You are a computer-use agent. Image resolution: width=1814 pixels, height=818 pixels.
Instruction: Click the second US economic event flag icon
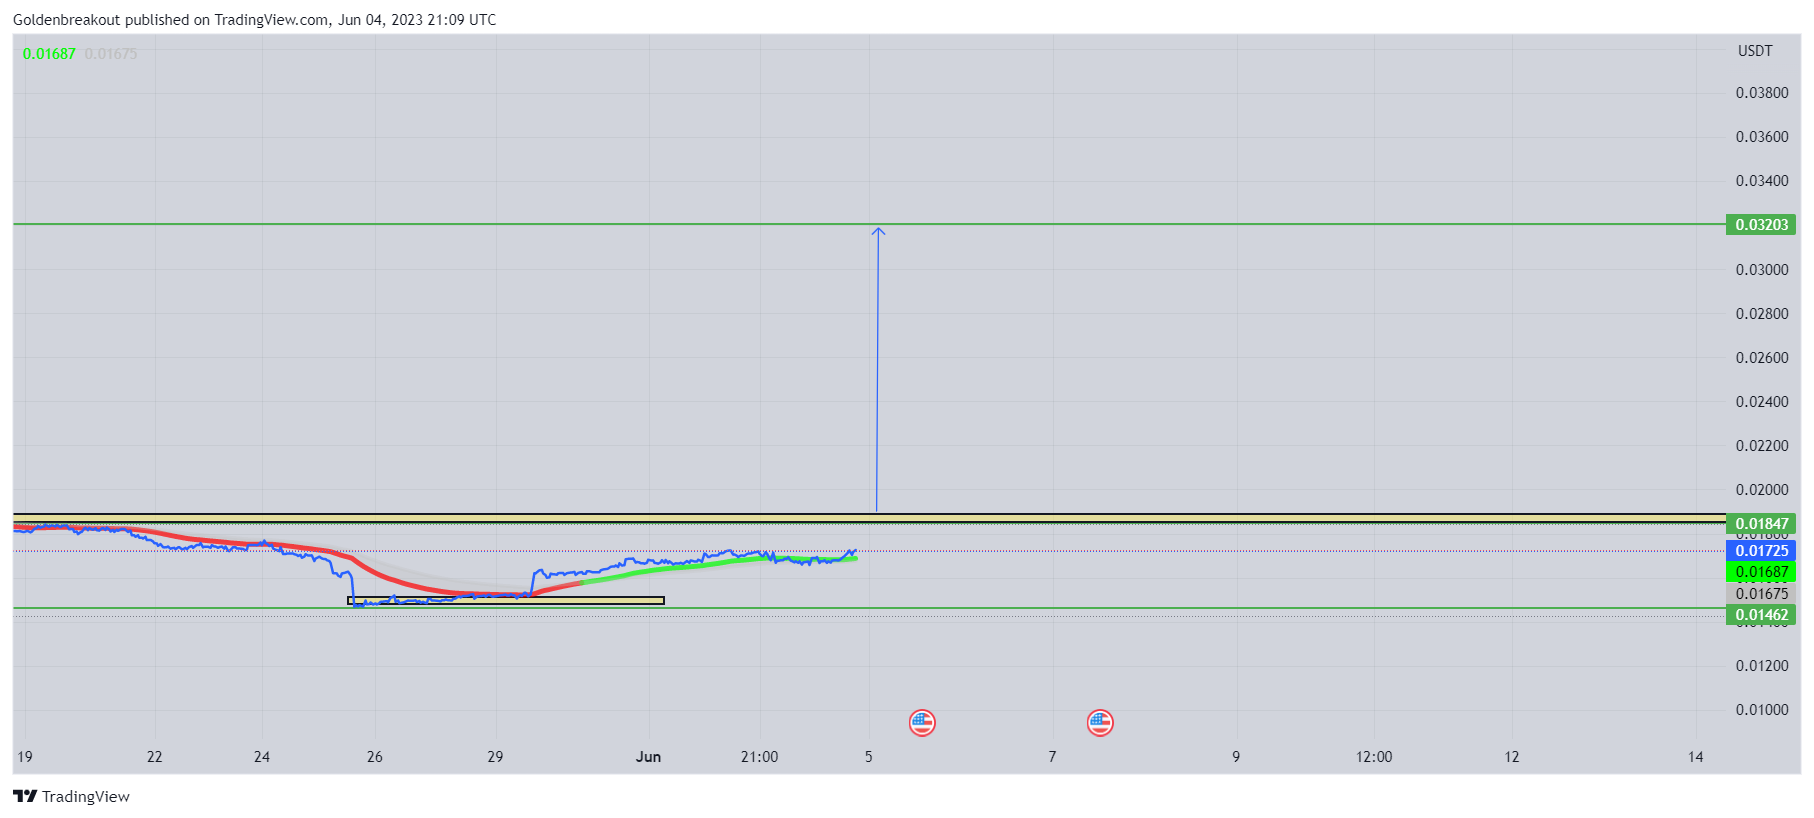coord(1100,722)
